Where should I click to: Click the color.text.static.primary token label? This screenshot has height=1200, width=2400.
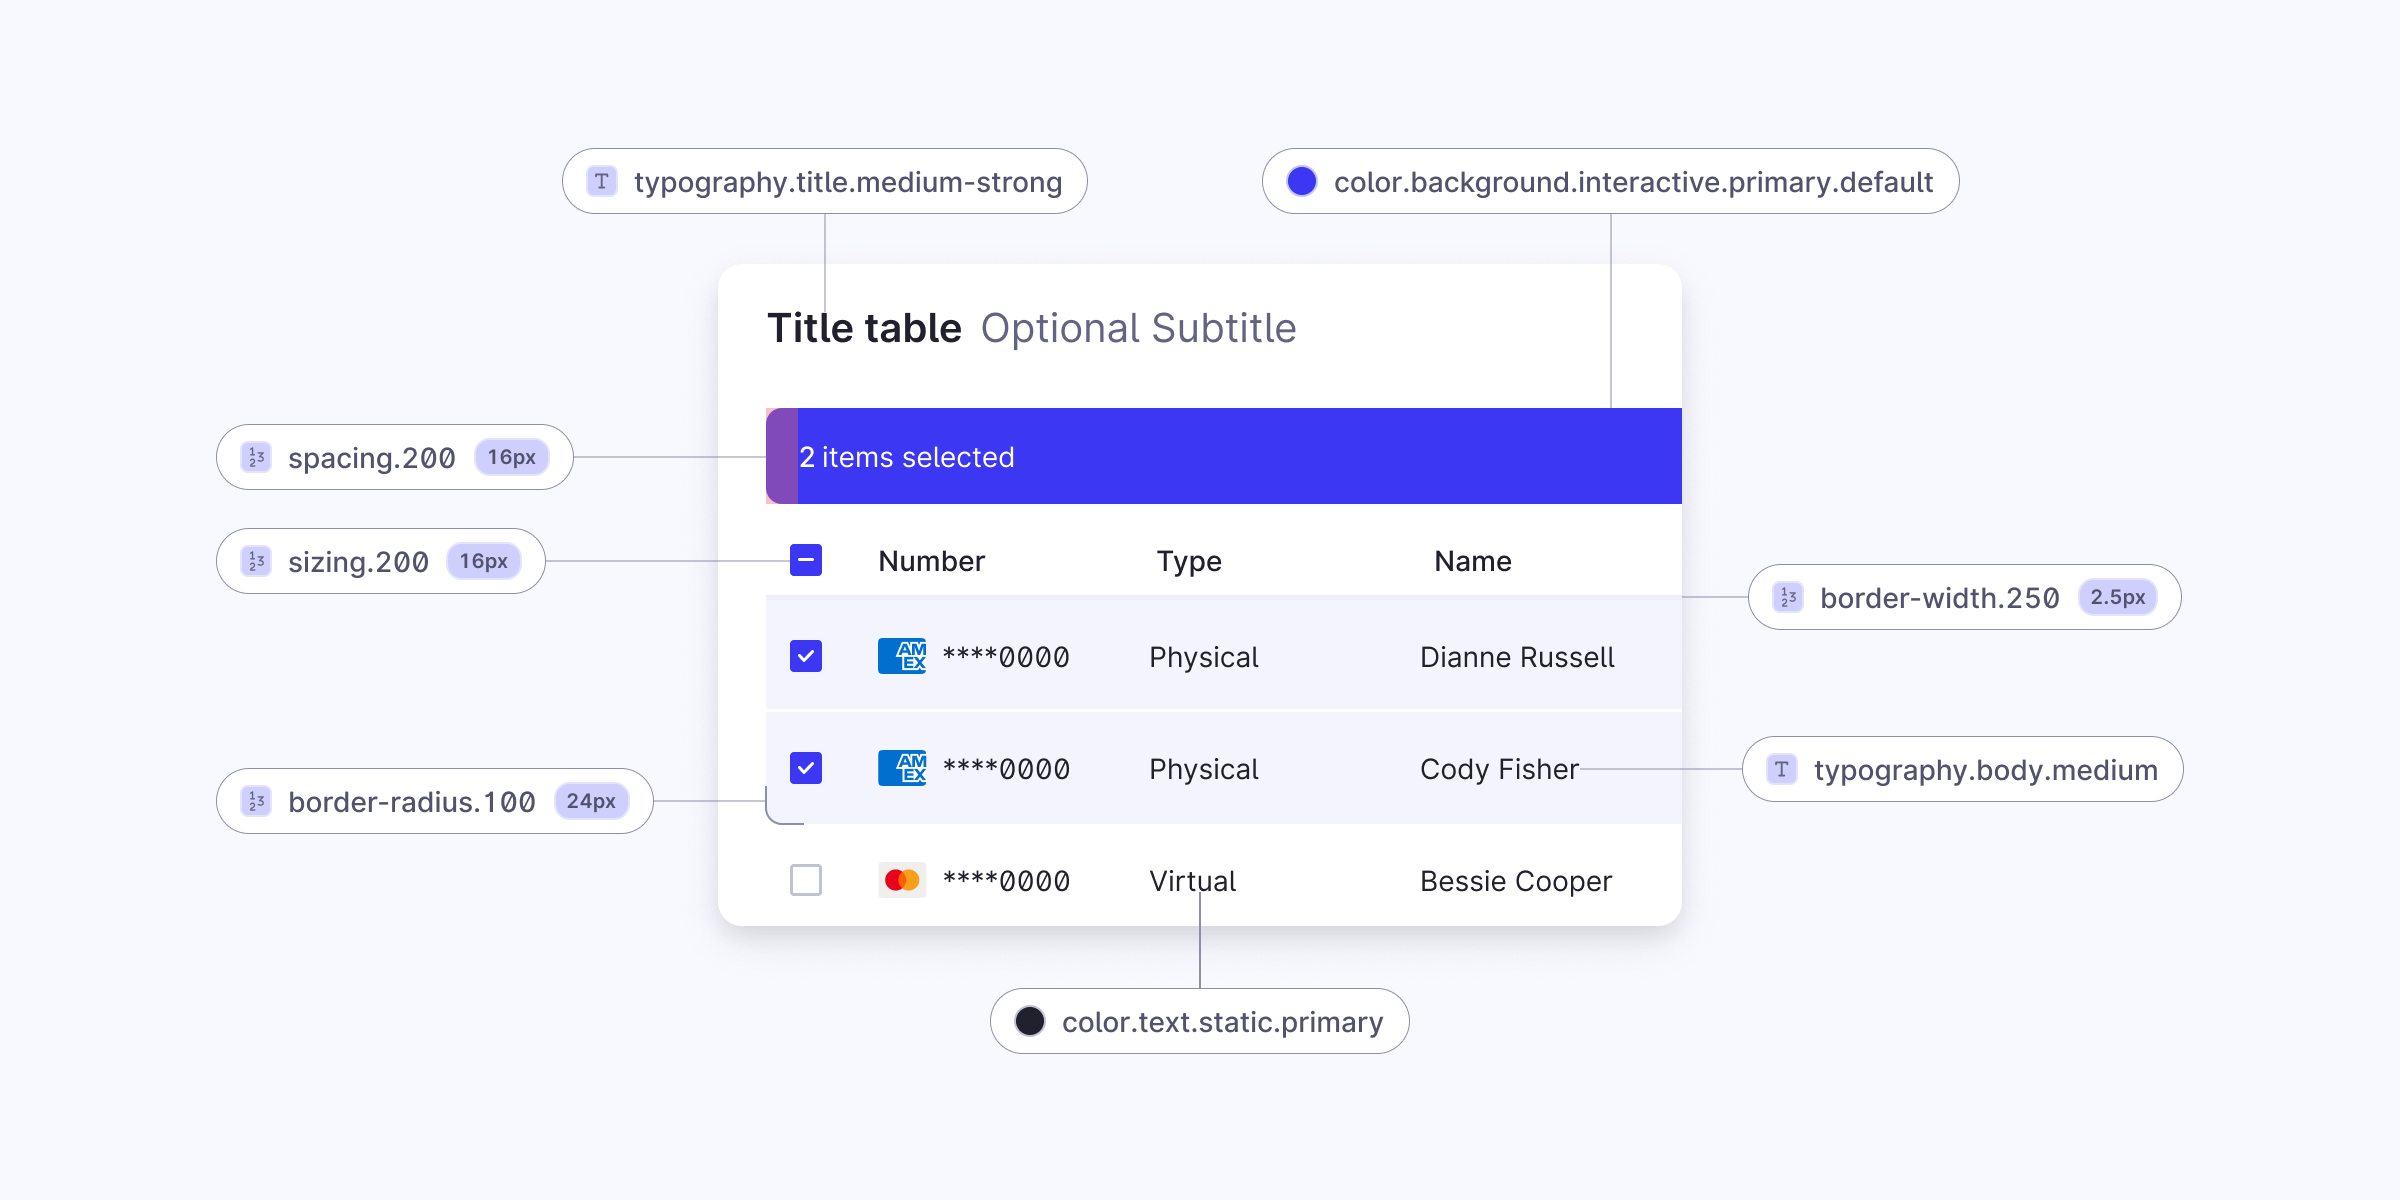[x=1222, y=1022]
